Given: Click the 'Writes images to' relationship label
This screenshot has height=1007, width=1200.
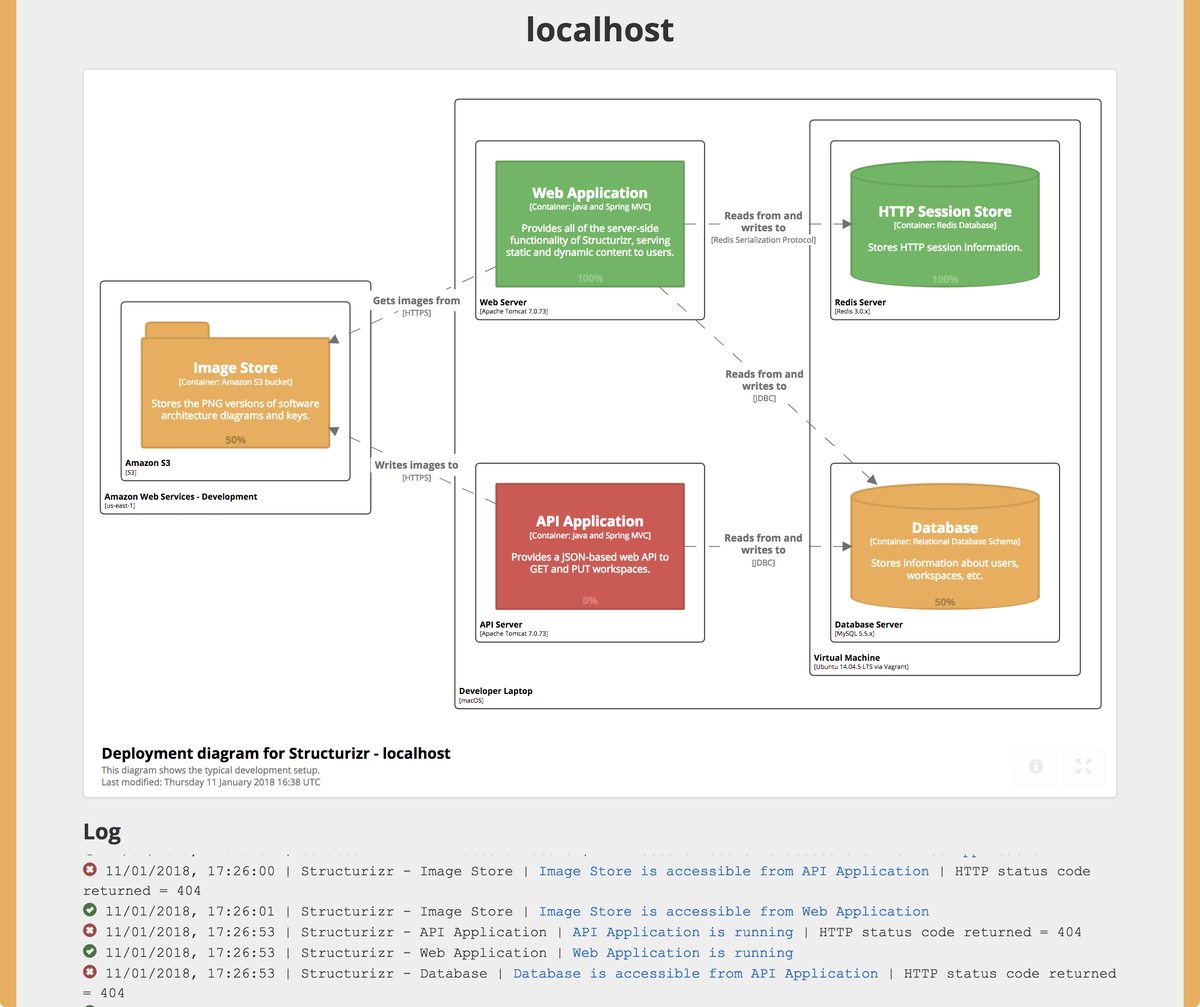Looking at the screenshot, I should tap(416, 465).
